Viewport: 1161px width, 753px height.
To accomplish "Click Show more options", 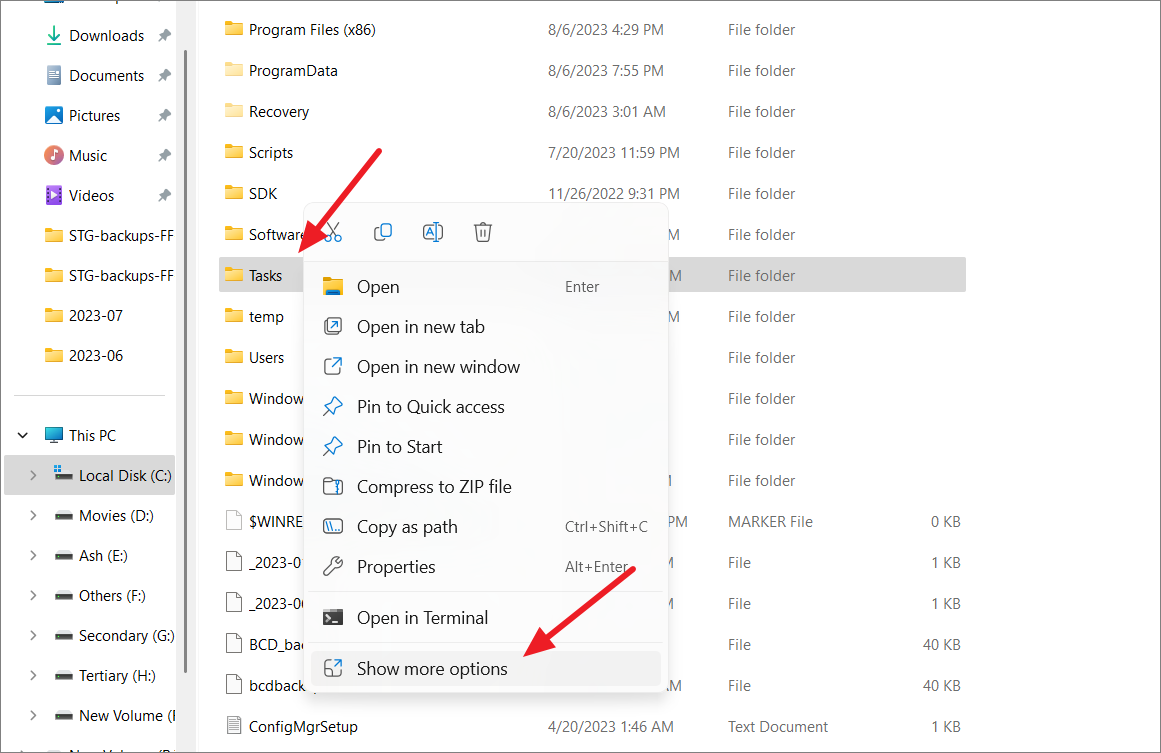I will point(432,669).
